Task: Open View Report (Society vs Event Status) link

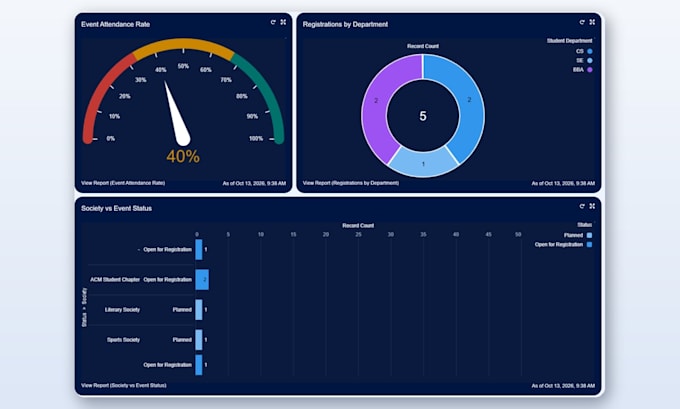Action: tap(124, 385)
